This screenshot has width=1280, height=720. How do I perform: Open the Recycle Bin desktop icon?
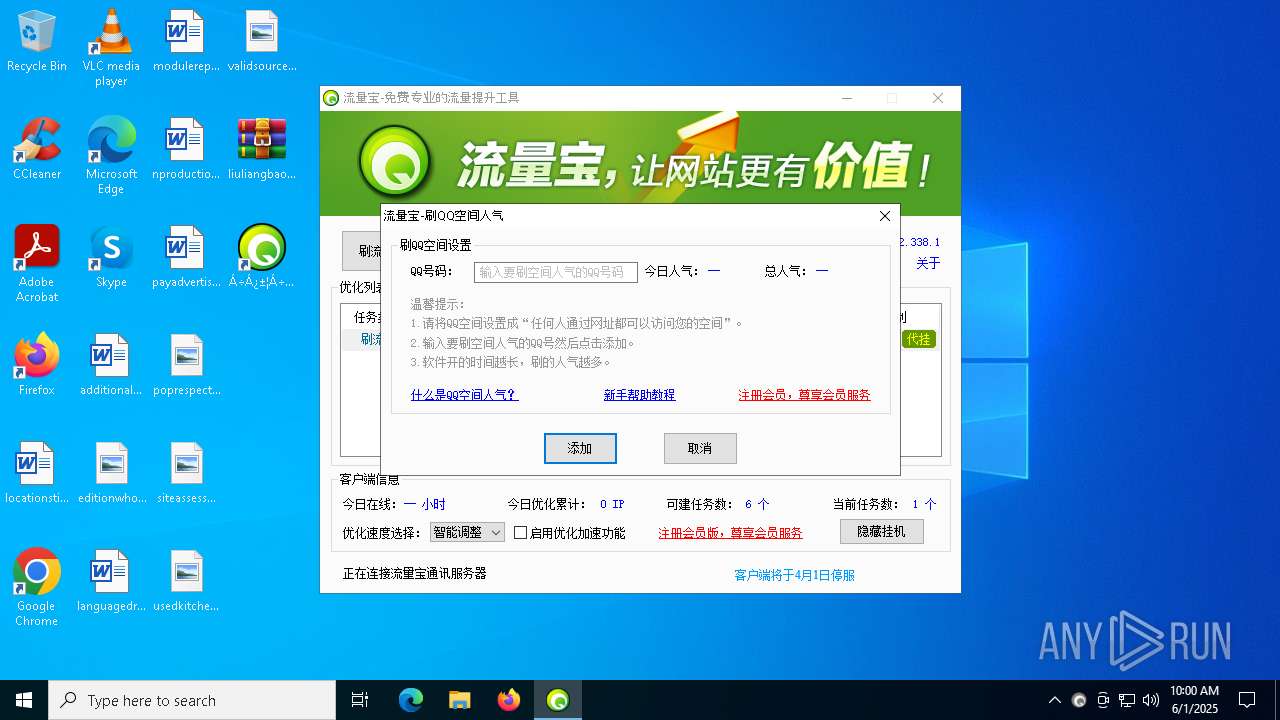(x=37, y=42)
